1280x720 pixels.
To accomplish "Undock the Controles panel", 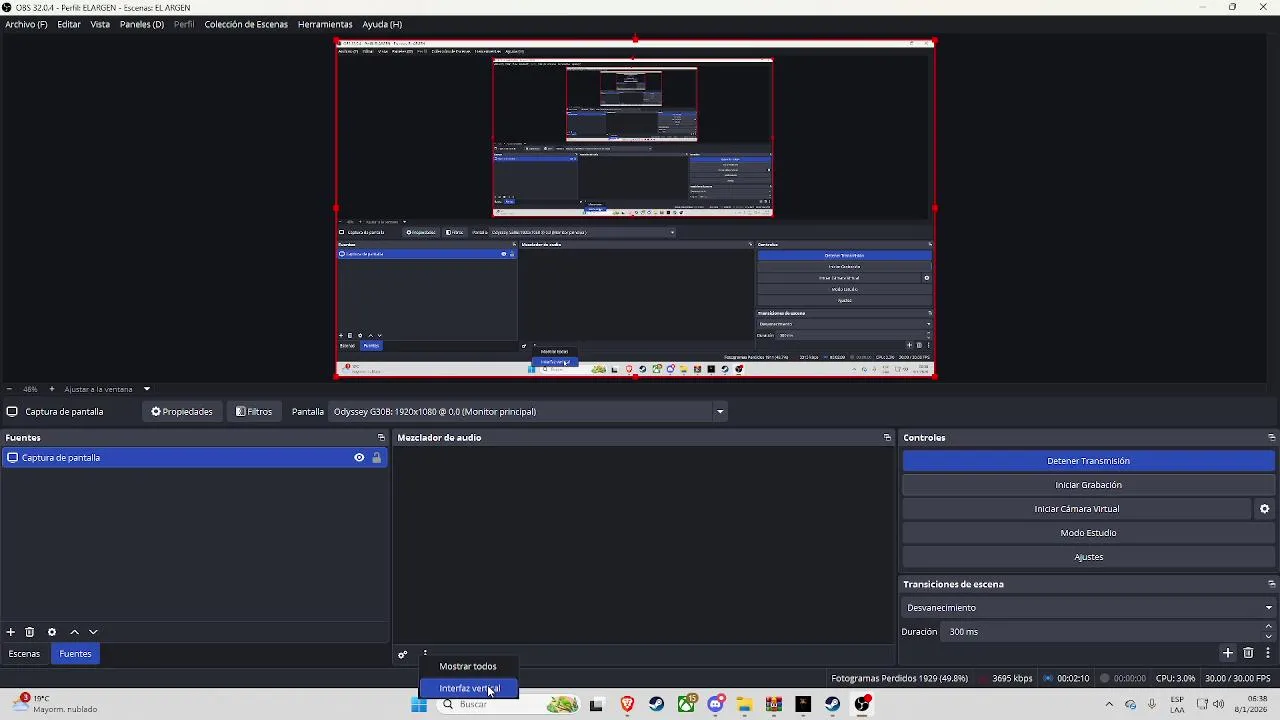I will 1271,437.
